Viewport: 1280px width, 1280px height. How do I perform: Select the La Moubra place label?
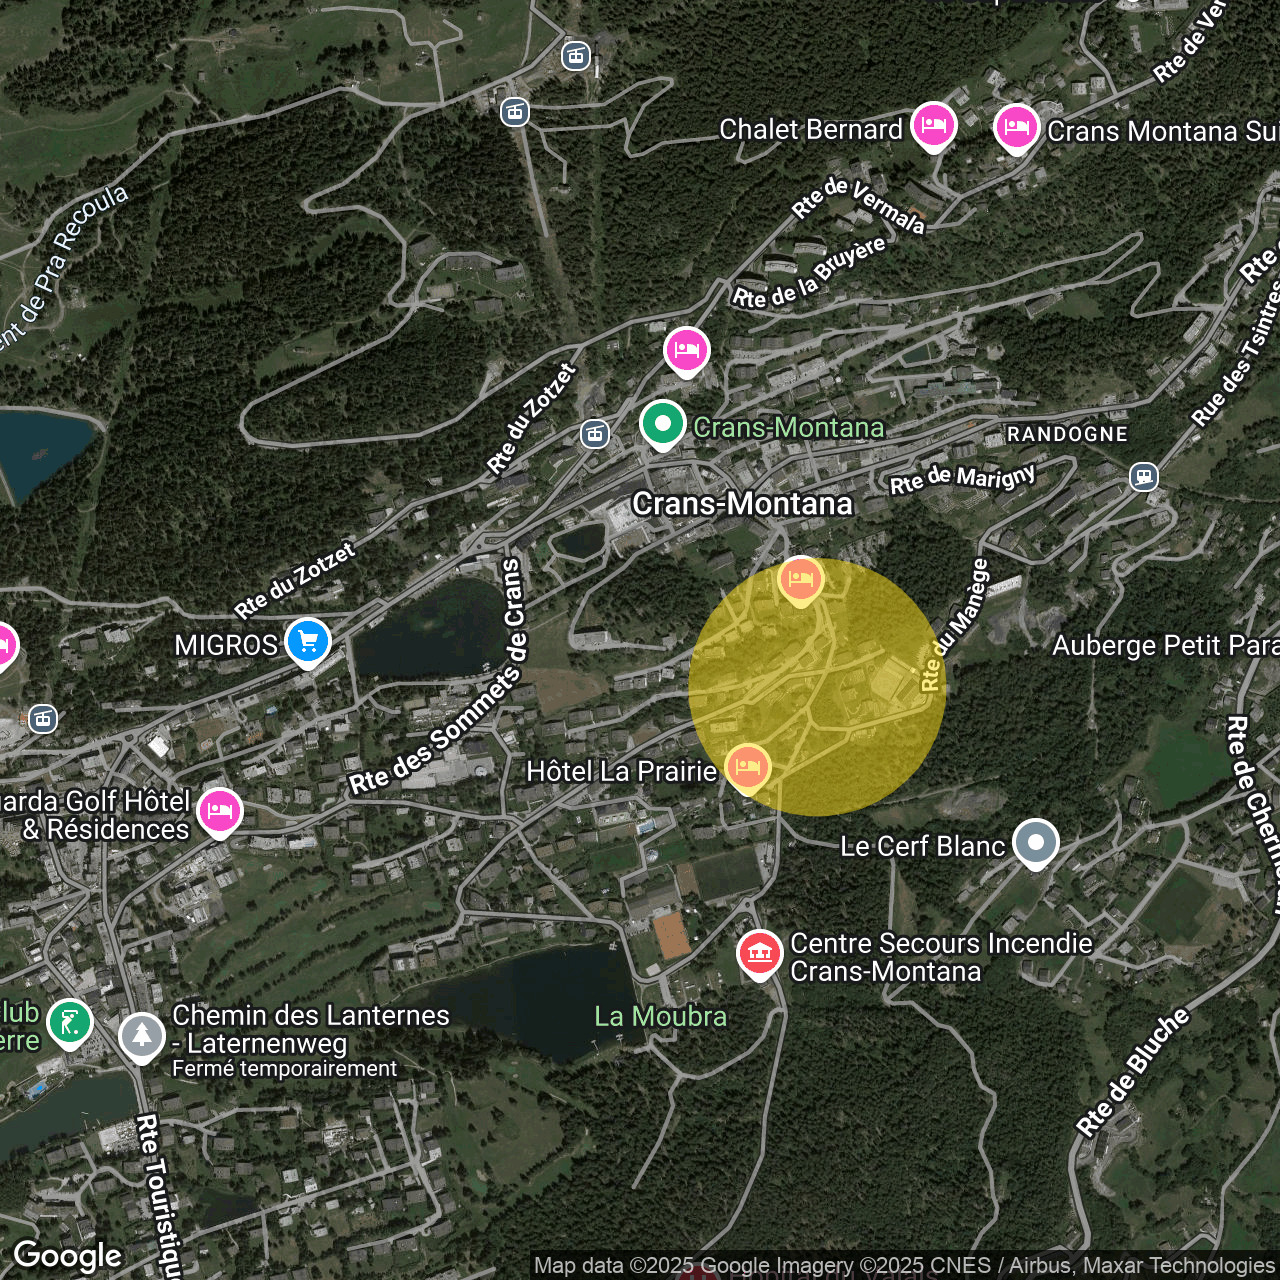tap(660, 1016)
